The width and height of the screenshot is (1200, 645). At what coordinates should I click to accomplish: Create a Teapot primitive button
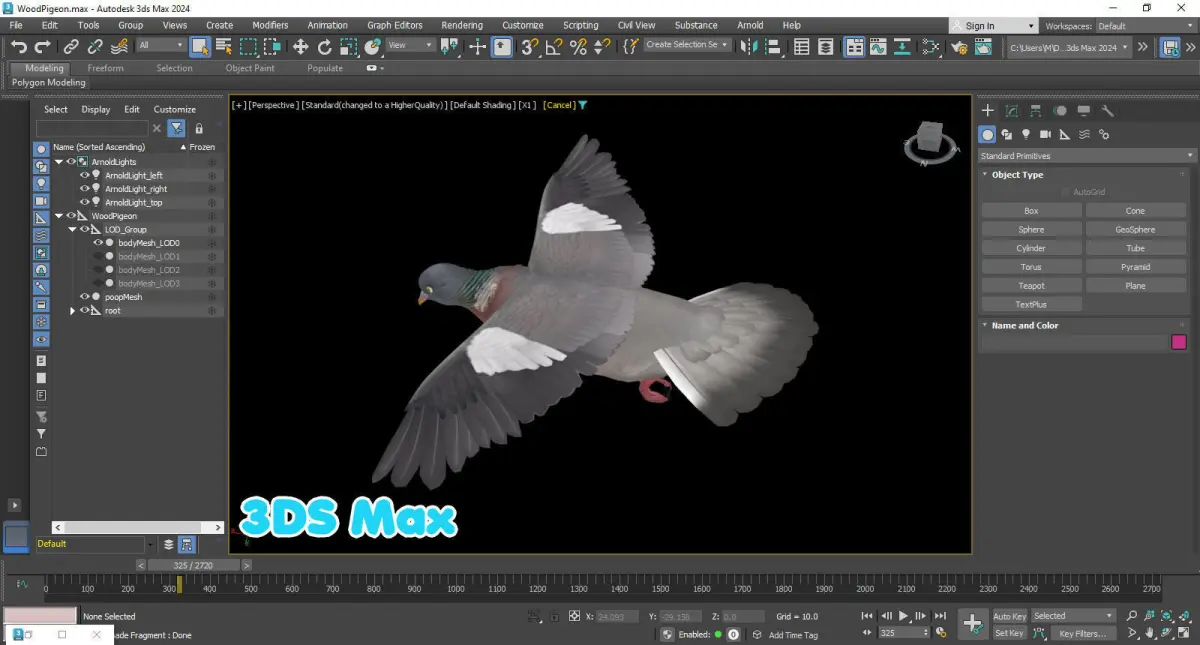1031,286
